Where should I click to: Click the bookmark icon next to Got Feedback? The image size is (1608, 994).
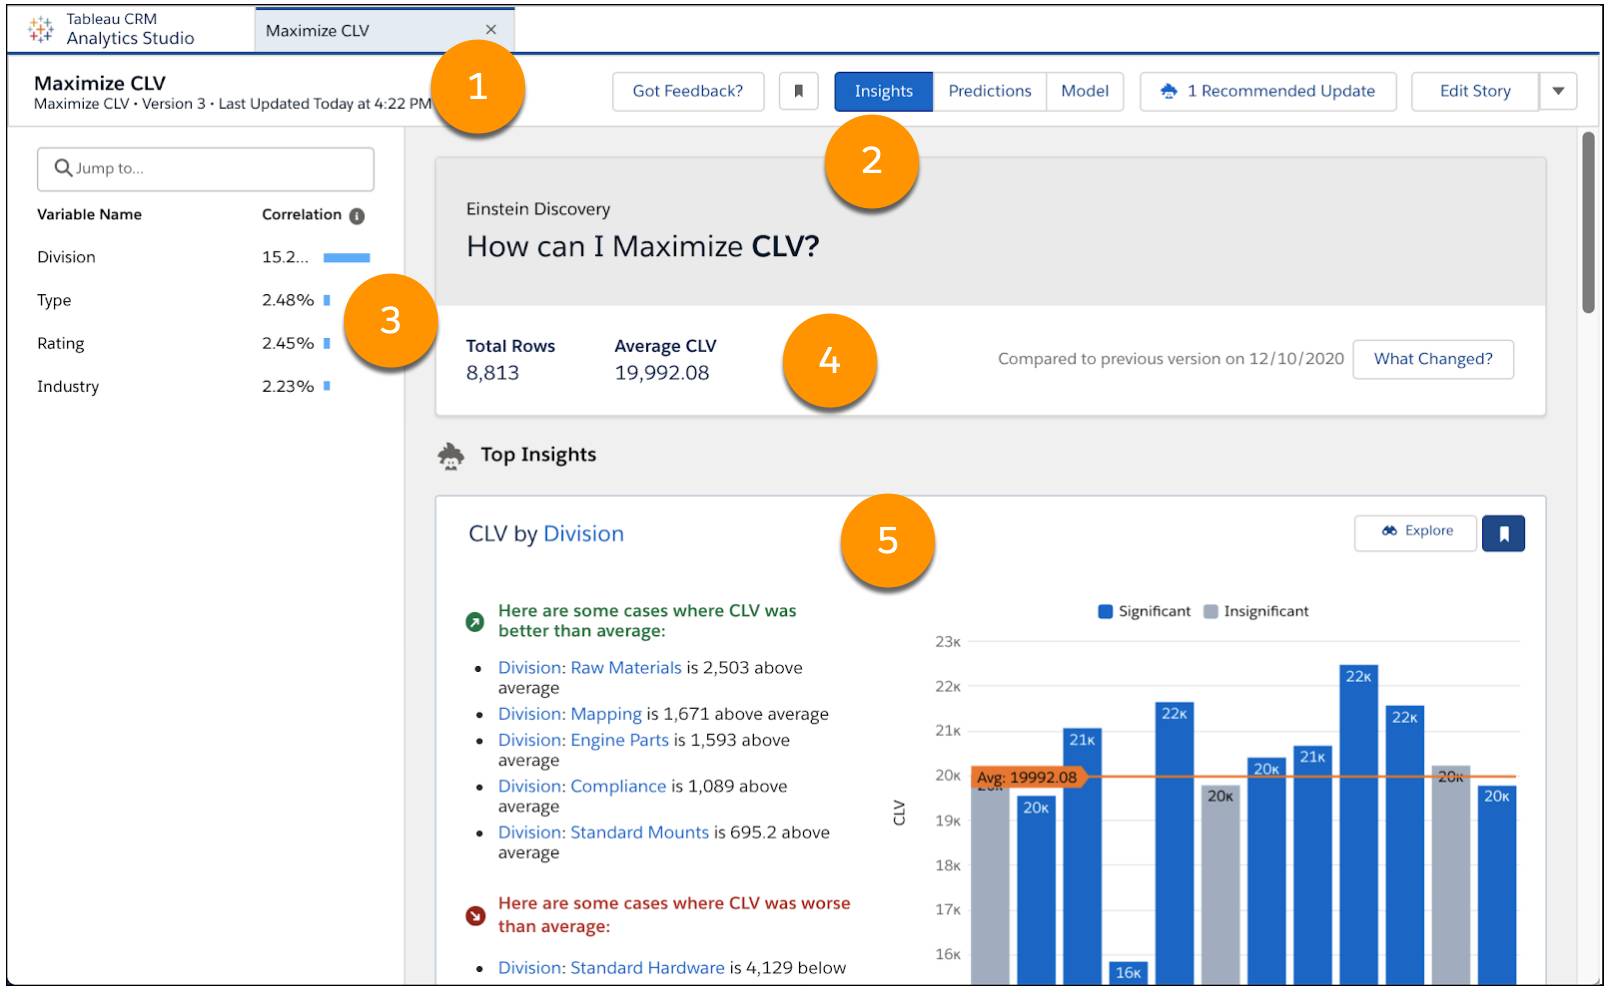point(799,91)
